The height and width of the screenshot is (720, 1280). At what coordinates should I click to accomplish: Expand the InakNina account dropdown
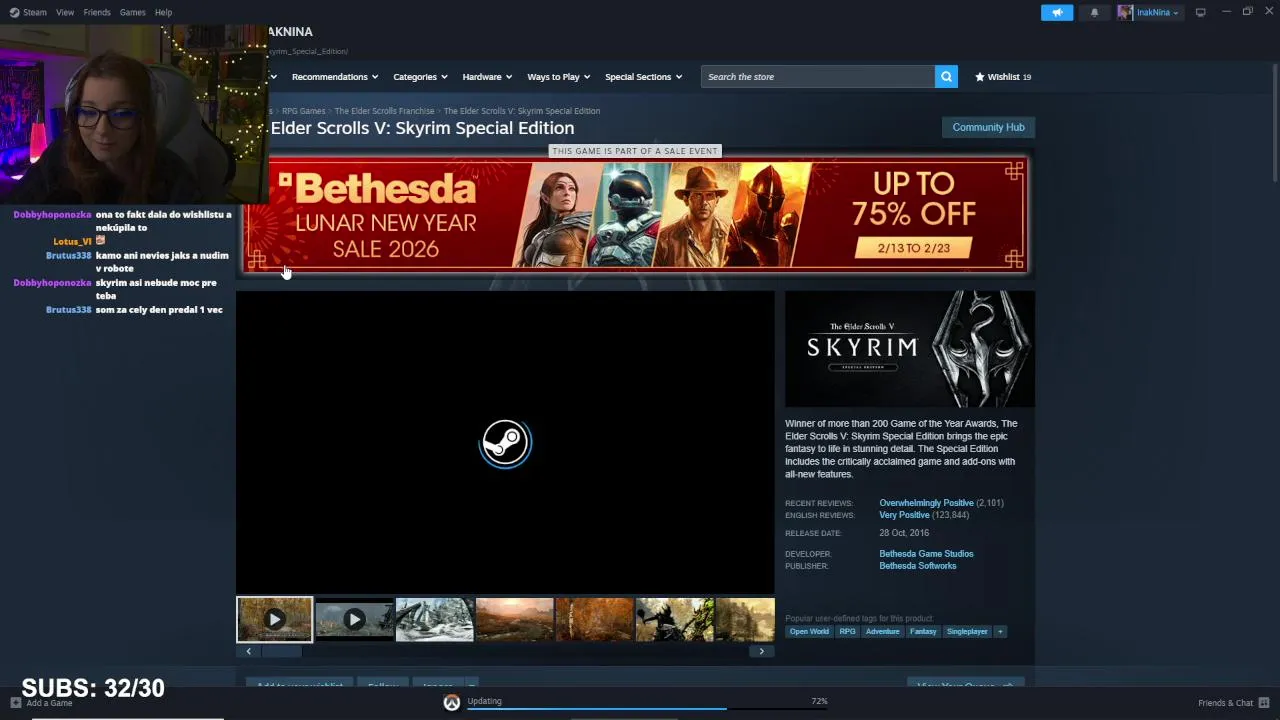(x=1156, y=13)
